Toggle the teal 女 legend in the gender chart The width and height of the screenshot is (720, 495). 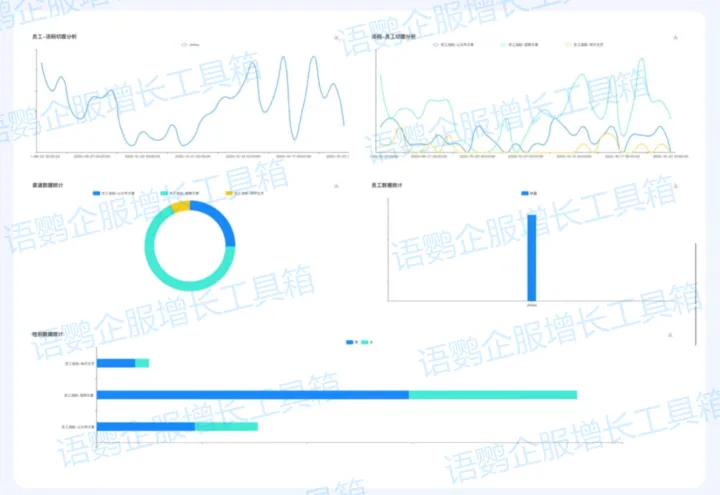(367, 342)
